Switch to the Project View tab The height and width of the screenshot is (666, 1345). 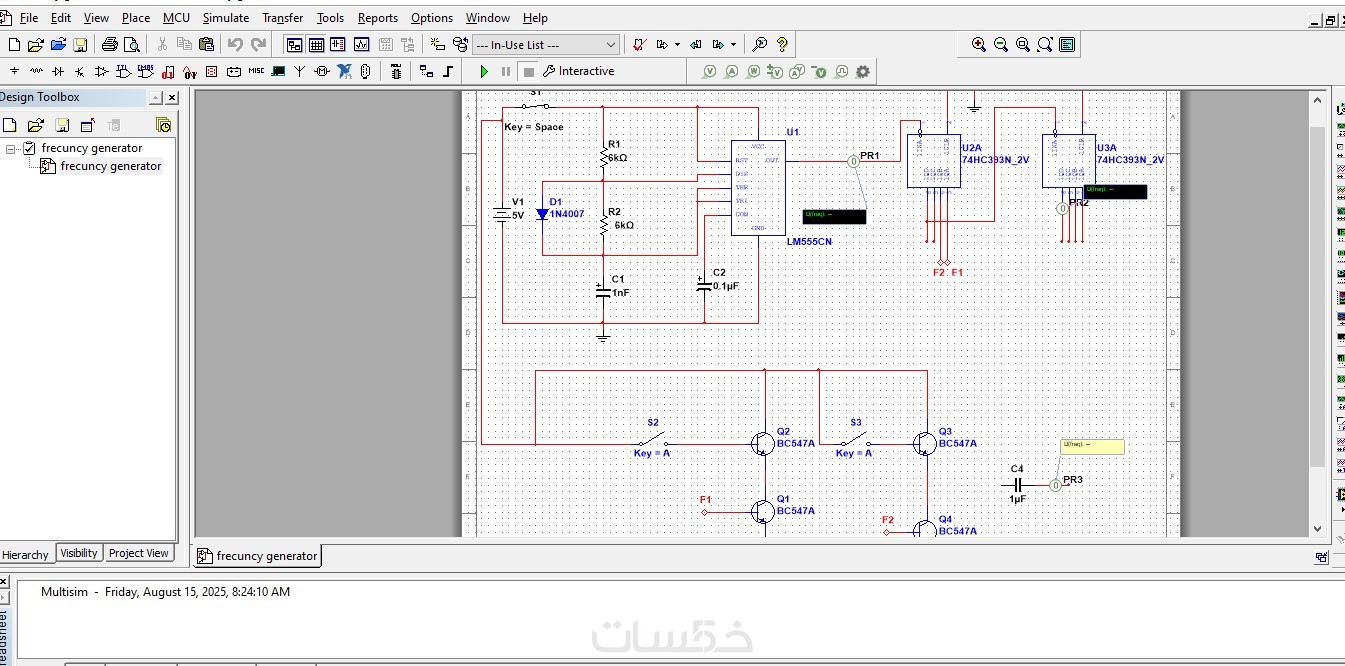pos(139,553)
